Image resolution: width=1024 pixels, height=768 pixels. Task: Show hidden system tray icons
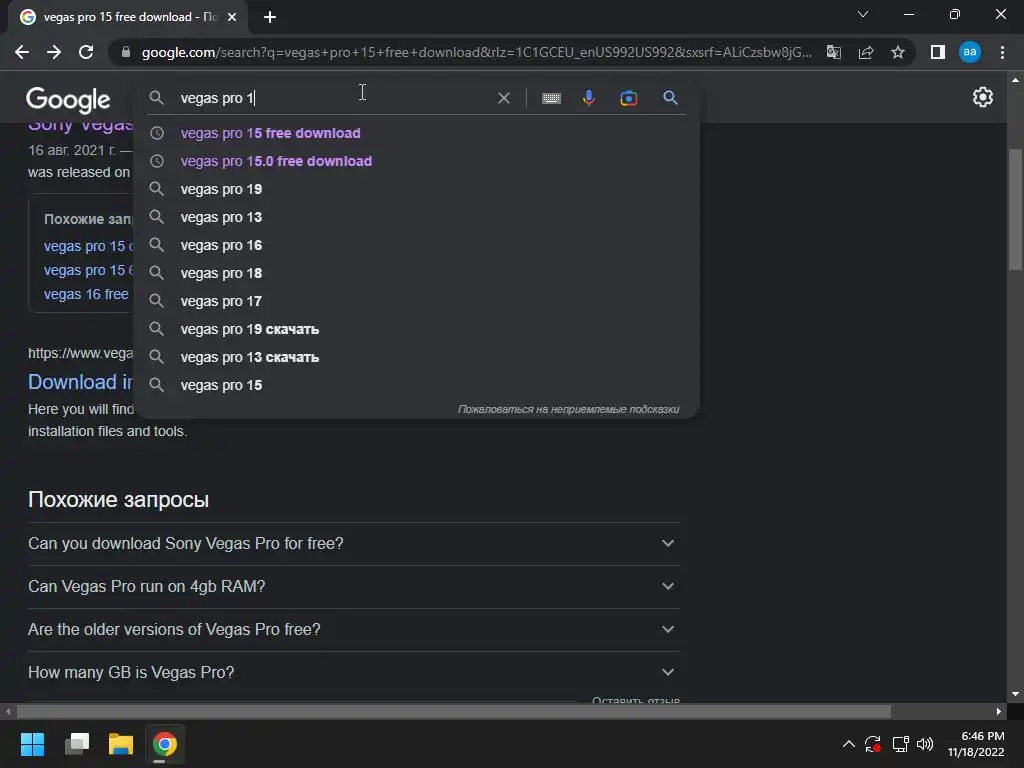click(x=848, y=744)
